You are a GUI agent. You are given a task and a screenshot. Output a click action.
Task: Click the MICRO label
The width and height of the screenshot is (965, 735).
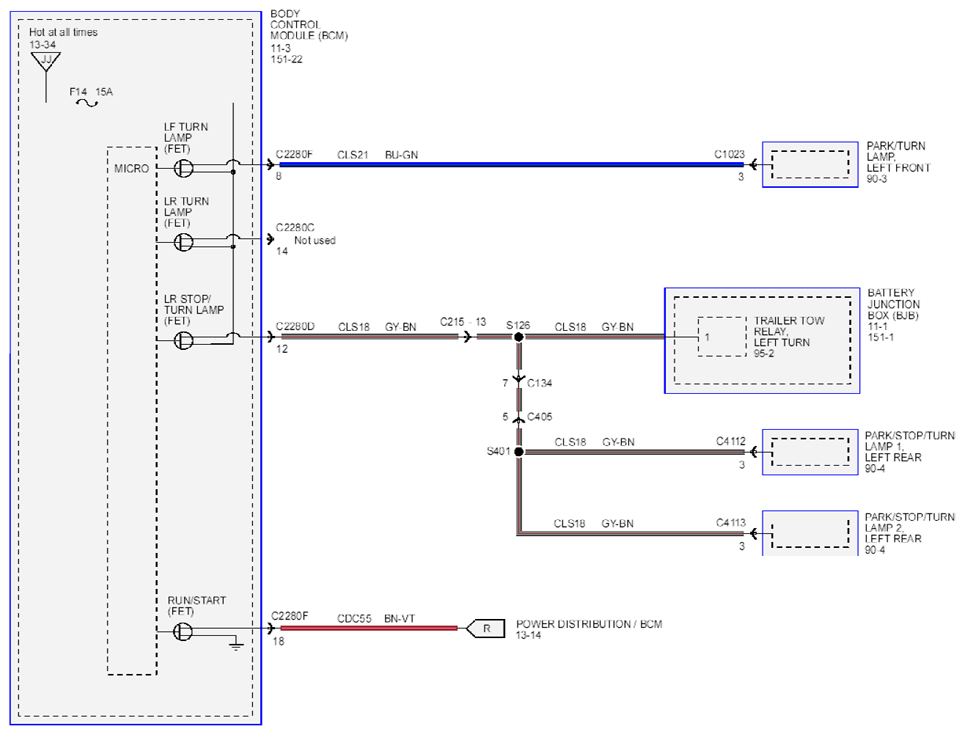point(132,169)
